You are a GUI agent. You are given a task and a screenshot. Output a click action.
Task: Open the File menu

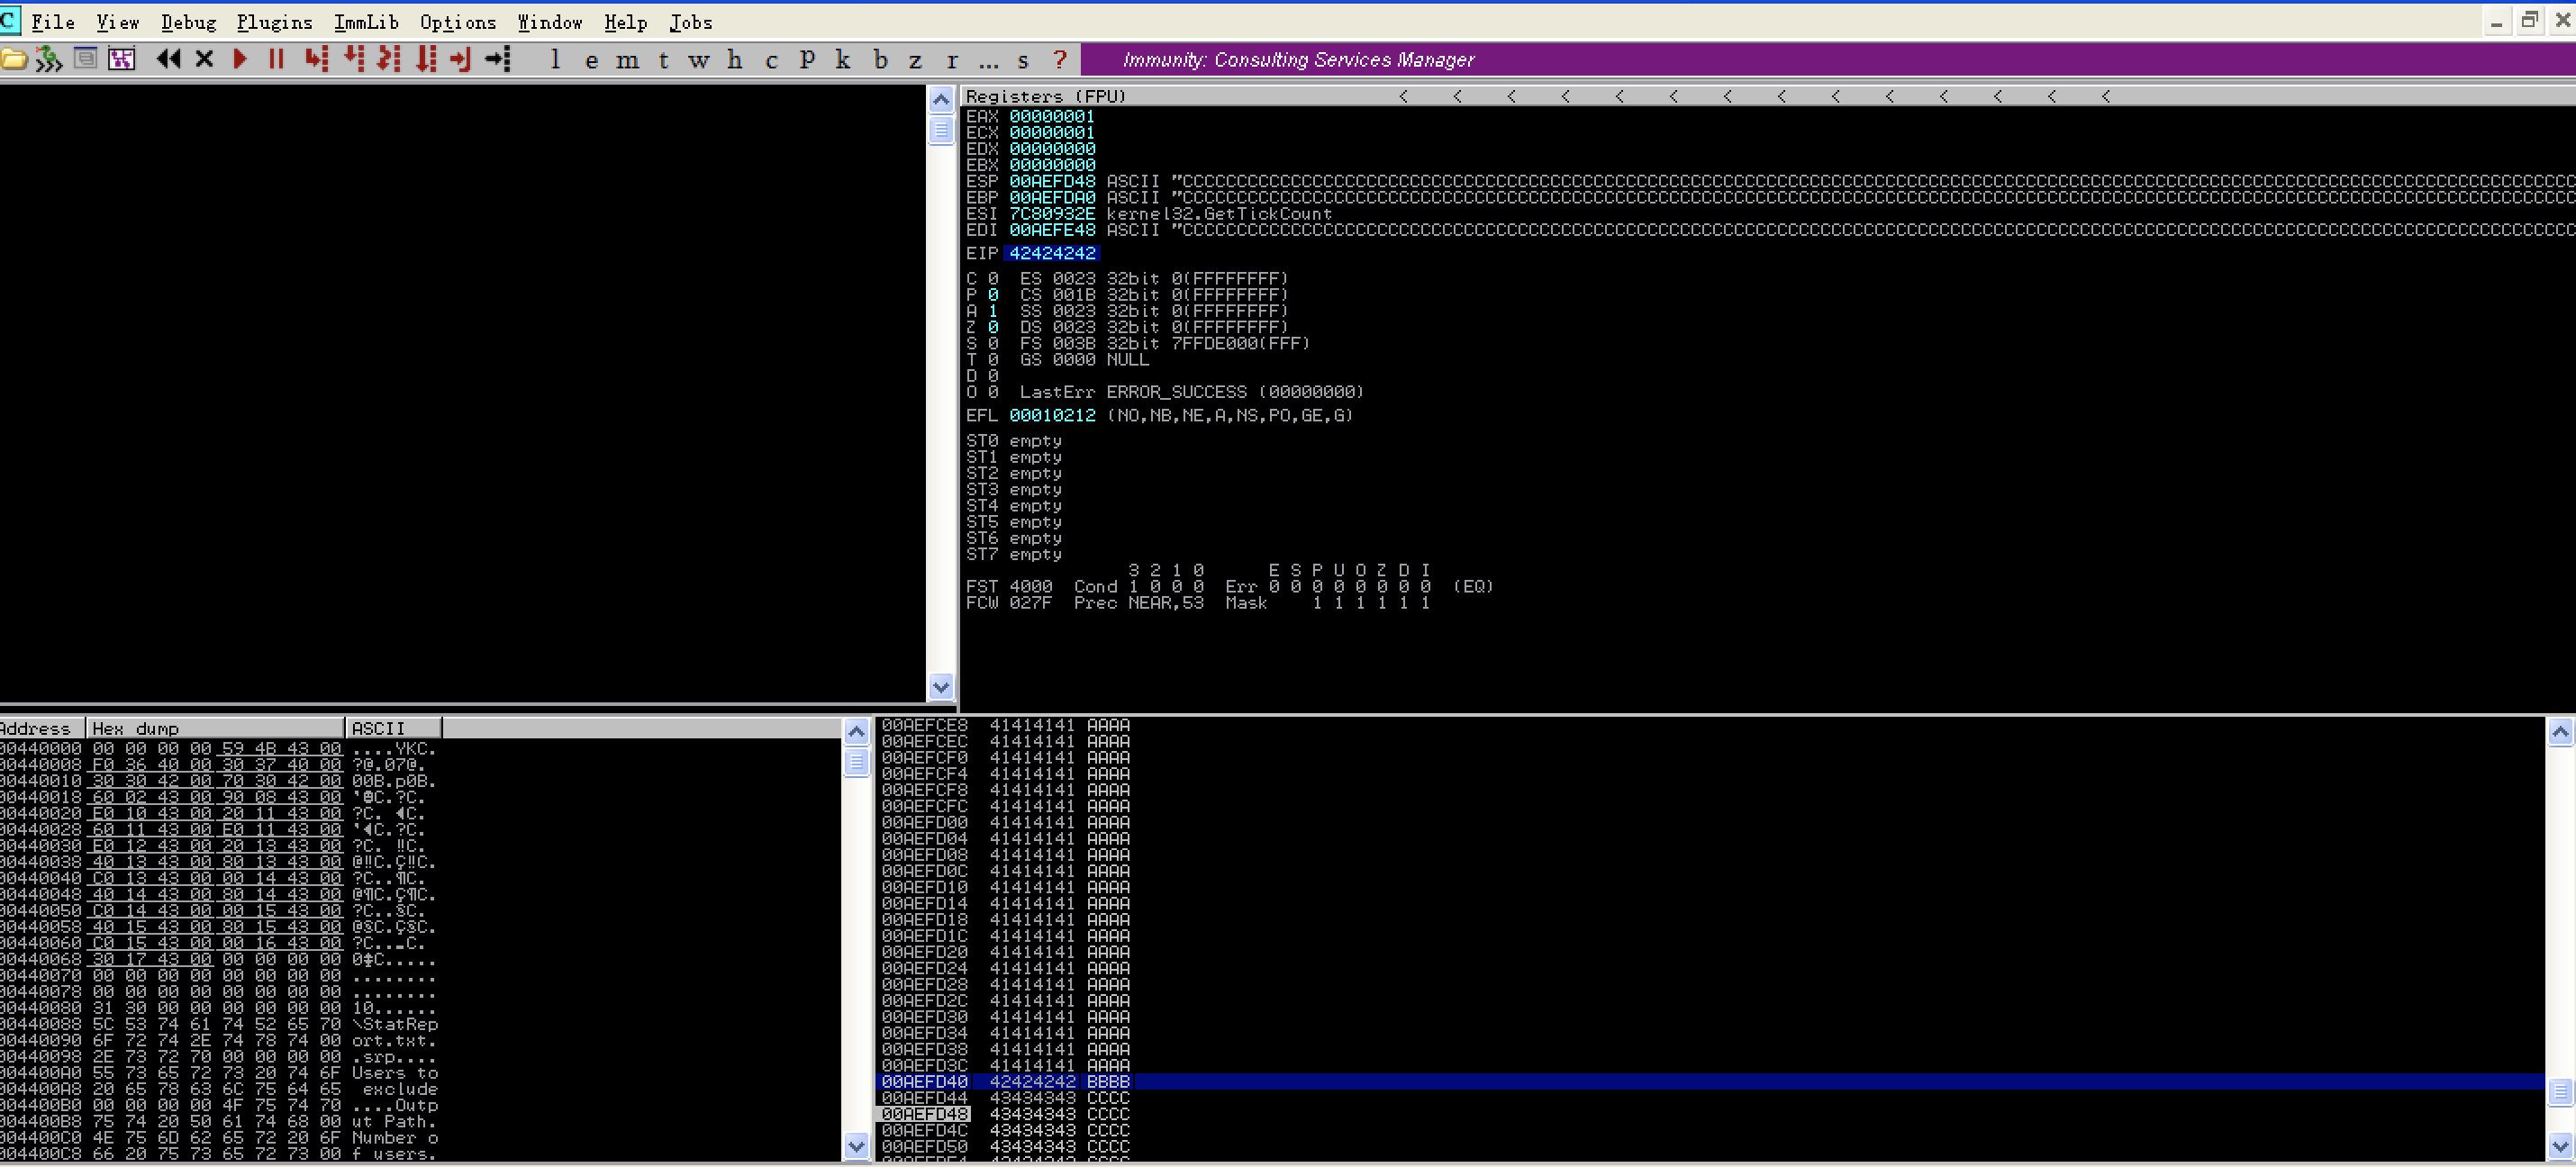pos(53,22)
